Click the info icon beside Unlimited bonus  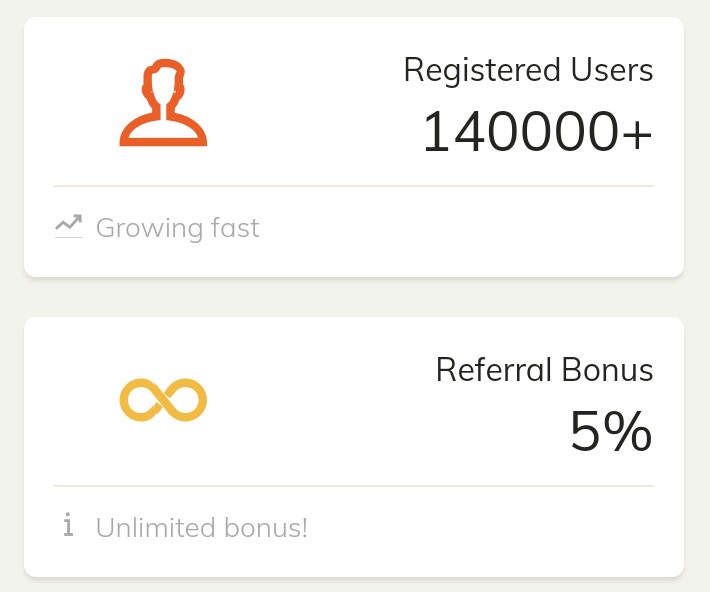click(x=68, y=526)
